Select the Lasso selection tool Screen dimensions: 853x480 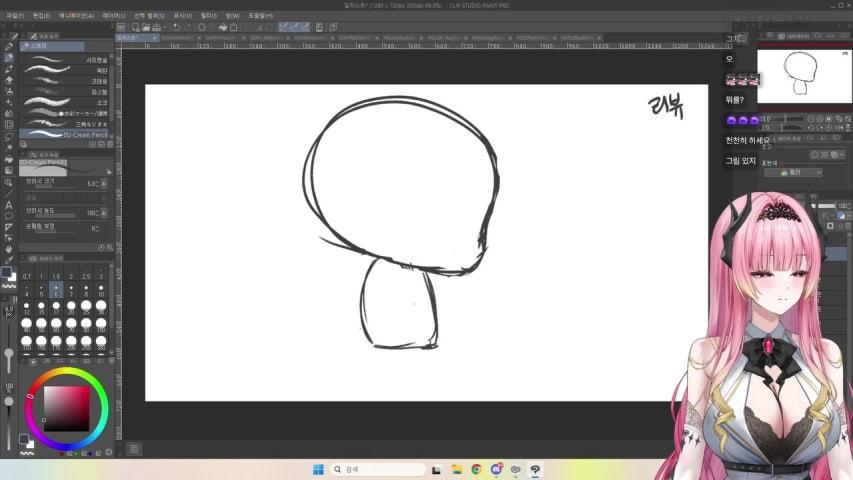pos(9,136)
